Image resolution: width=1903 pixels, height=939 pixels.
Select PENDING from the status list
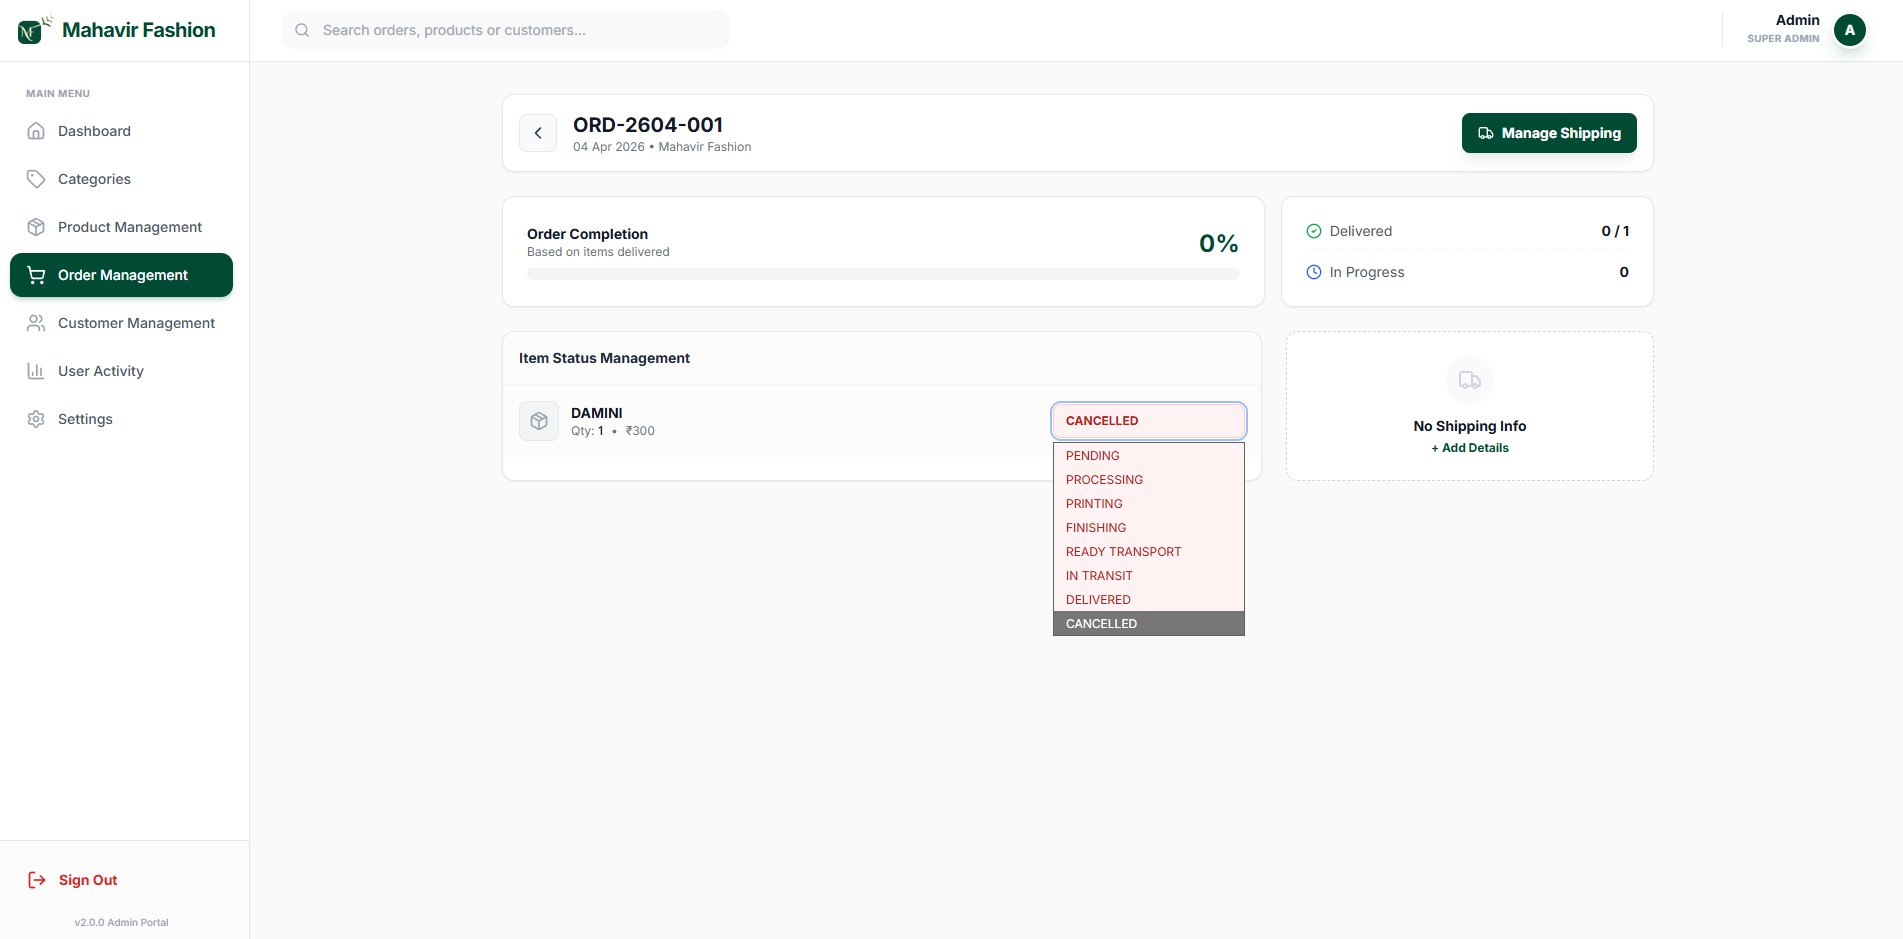click(x=1093, y=456)
